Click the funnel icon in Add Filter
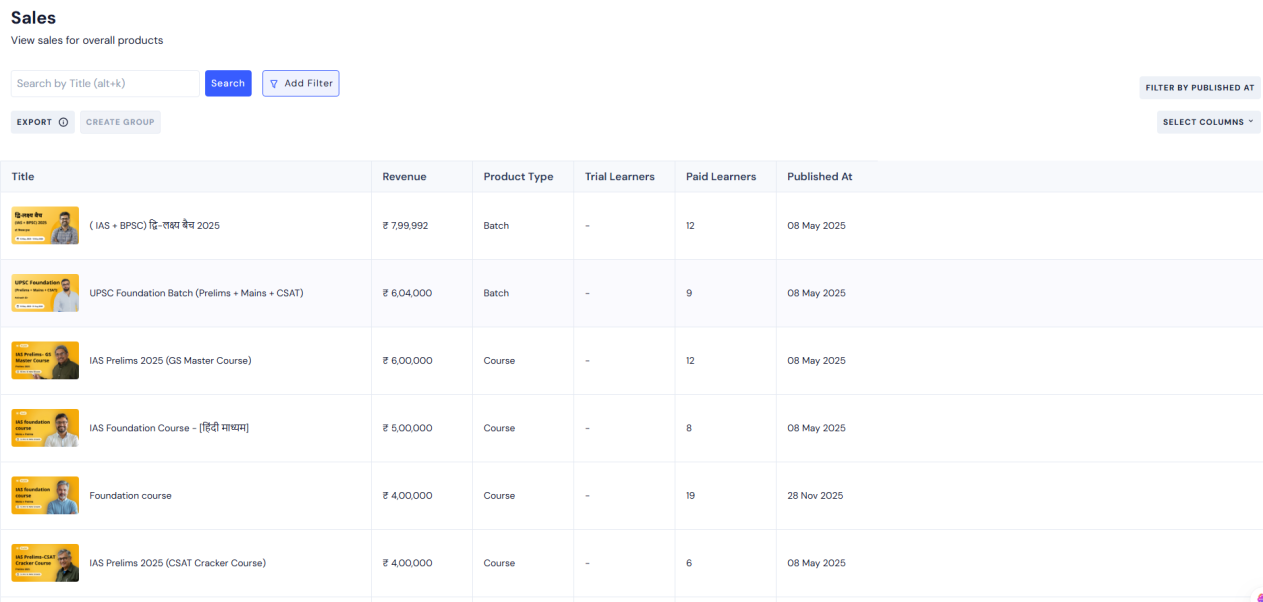This screenshot has height=602, width=1263. point(274,84)
